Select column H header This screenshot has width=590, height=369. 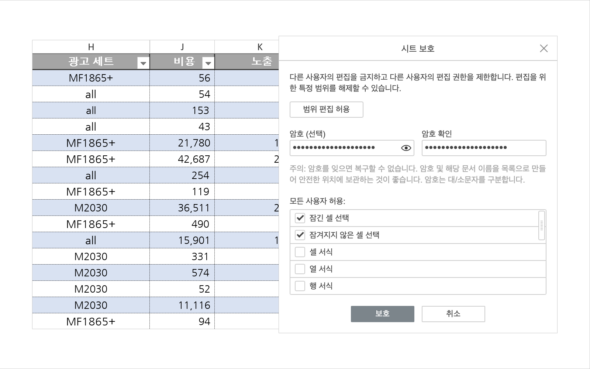click(91, 47)
